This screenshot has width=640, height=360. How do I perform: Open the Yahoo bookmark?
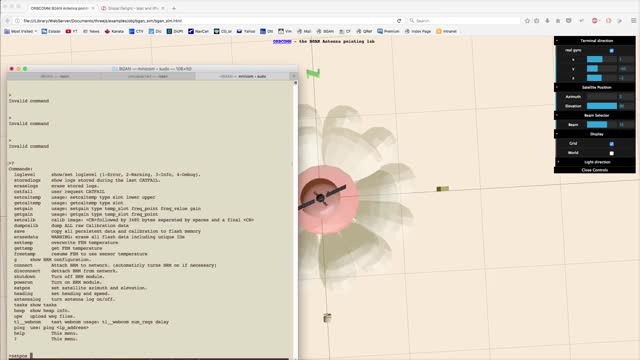(246, 31)
